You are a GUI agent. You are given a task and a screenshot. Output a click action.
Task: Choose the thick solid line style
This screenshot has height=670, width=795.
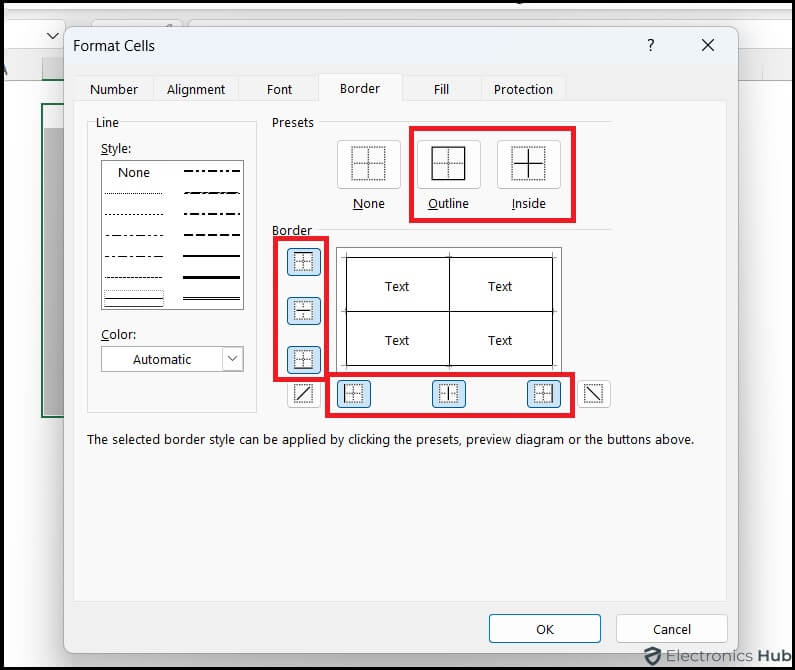[211, 277]
